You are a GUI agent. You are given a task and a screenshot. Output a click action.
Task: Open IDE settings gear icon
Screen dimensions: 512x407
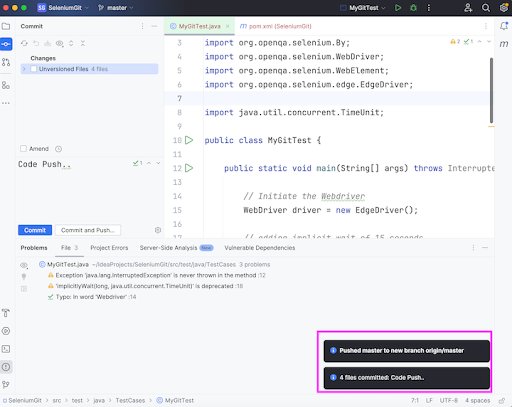[504, 8]
